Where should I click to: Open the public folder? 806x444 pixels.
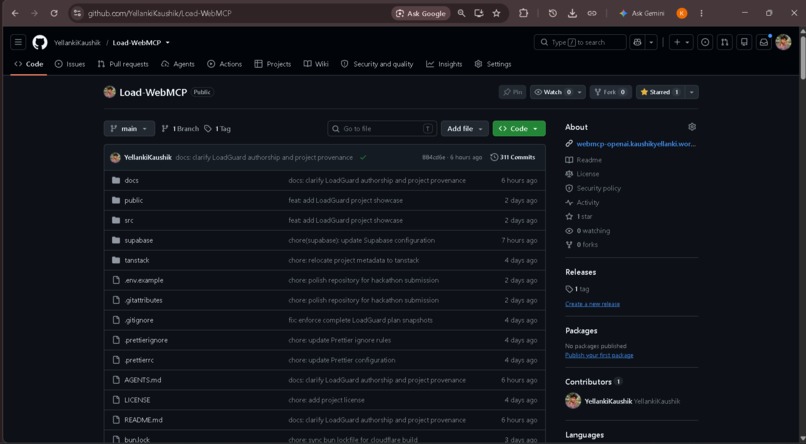pyautogui.click(x=134, y=200)
